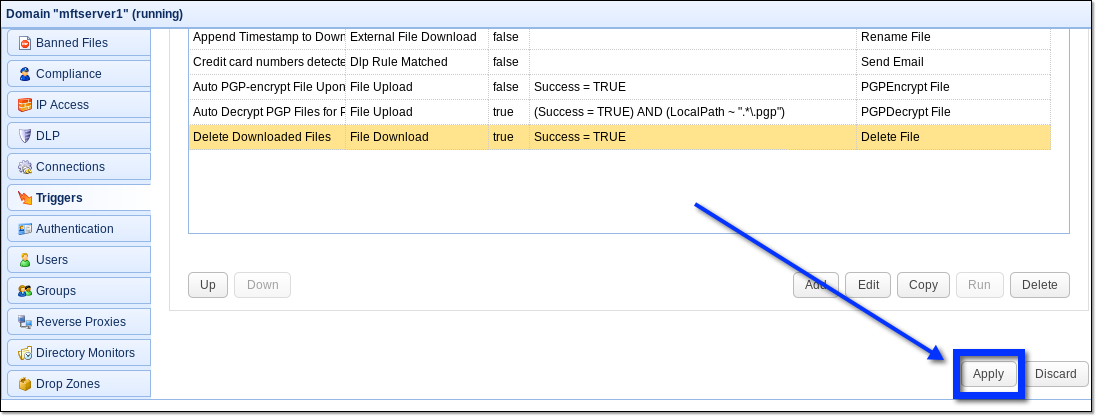The height and width of the screenshot is (416, 1096).
Task: Delete the selected trigger with Delete button
Action: (x=1039, y=285)
